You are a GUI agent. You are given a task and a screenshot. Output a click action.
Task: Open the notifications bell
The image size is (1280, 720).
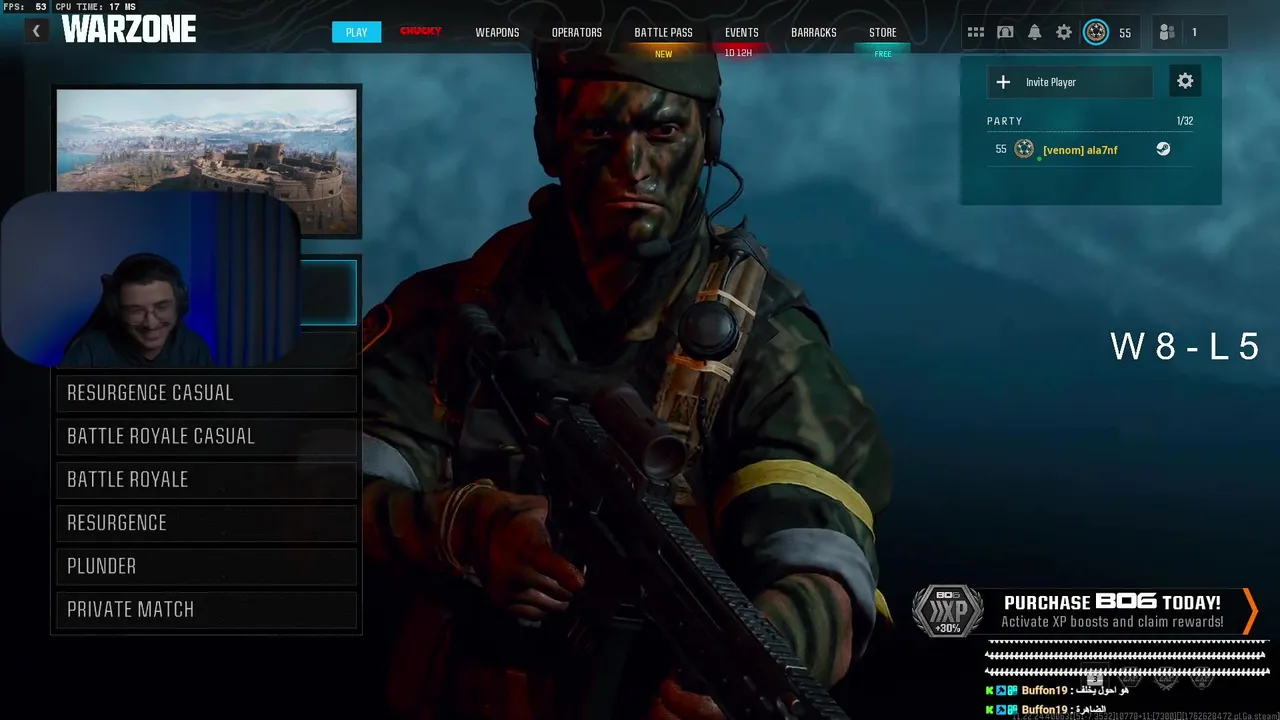[x=1035, y=32]
